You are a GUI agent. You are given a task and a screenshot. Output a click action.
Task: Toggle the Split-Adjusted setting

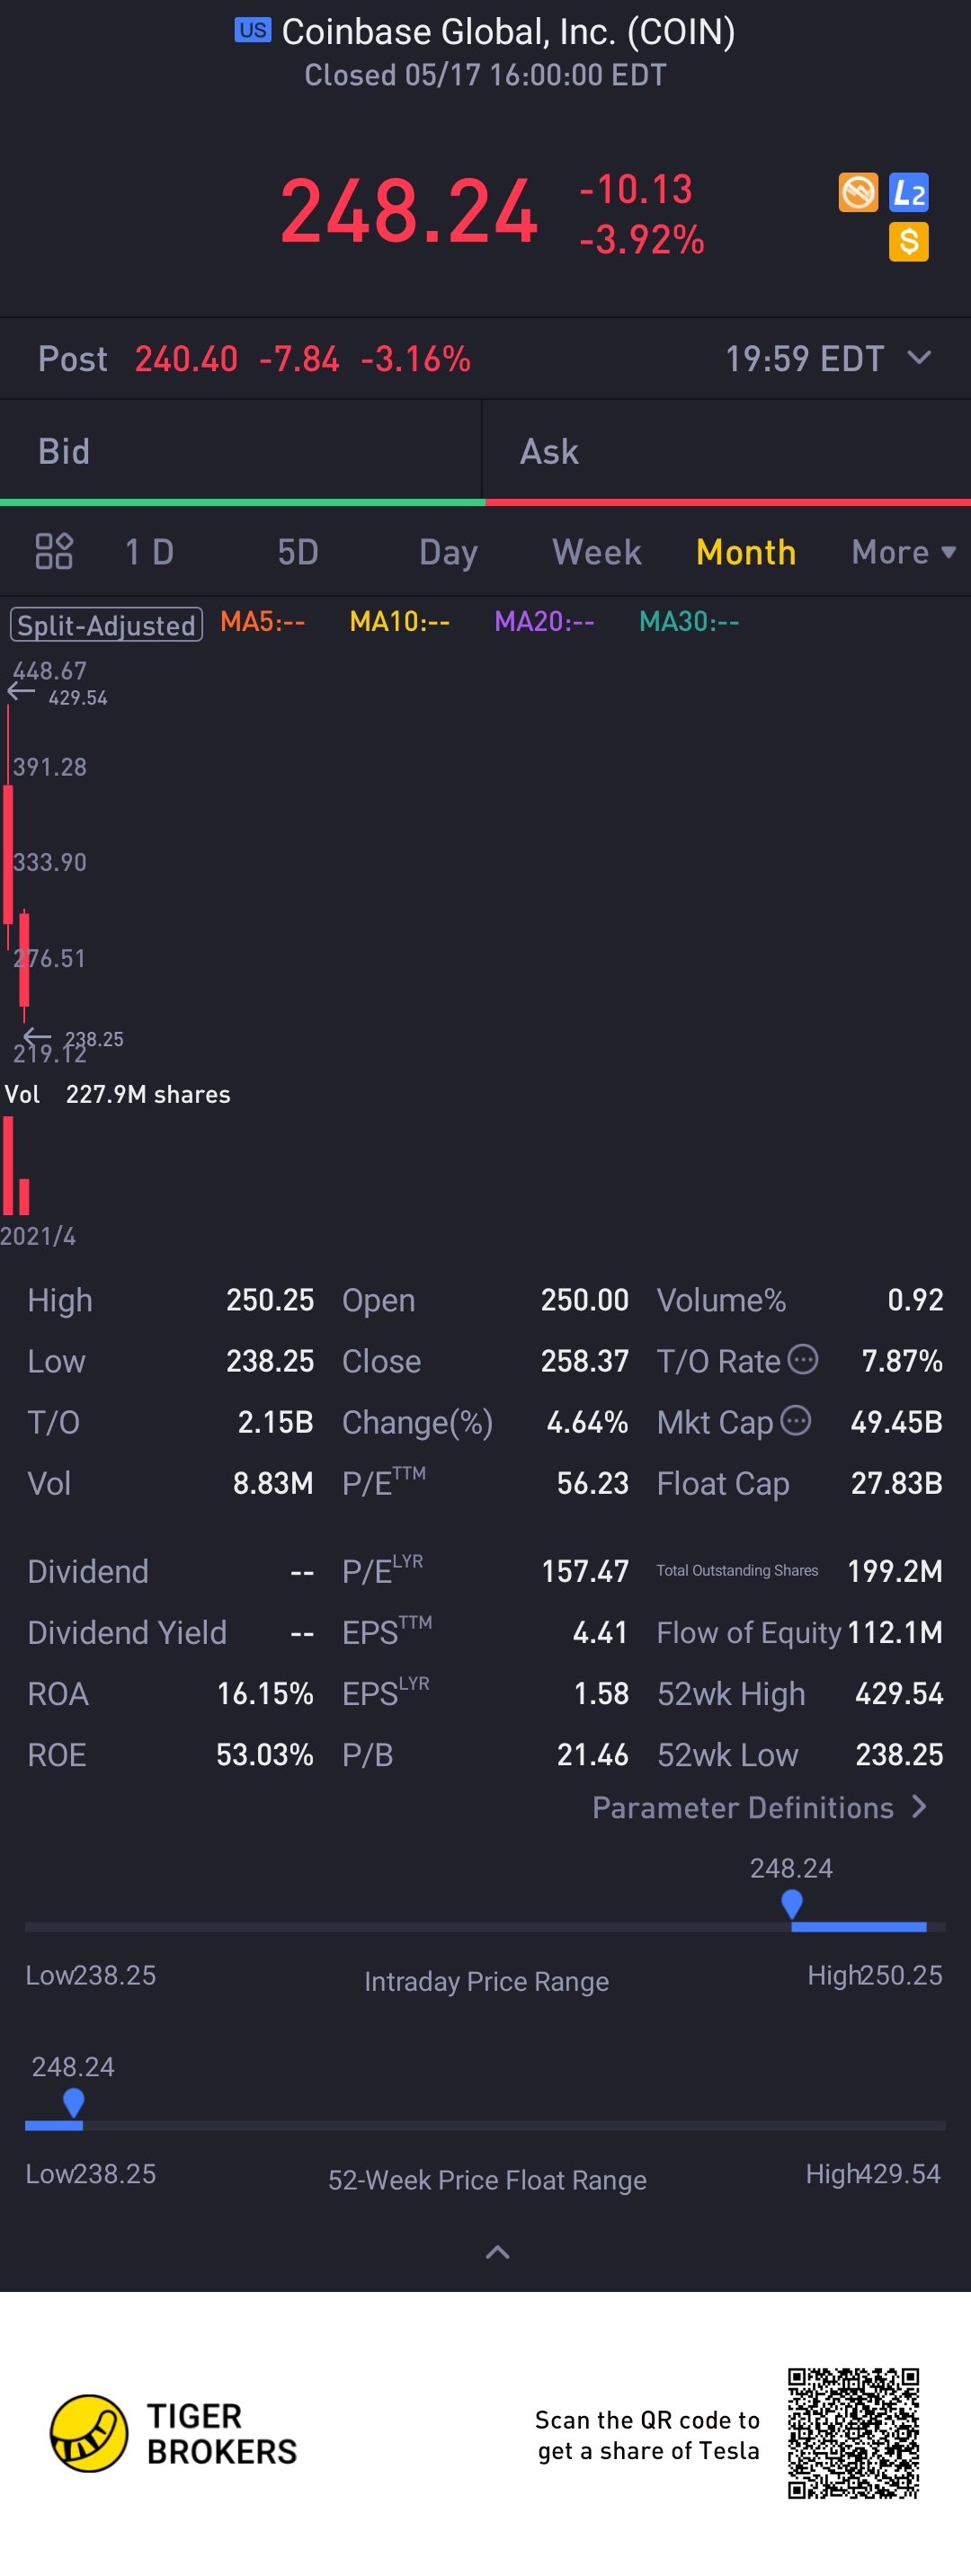(x=106, y=624)
